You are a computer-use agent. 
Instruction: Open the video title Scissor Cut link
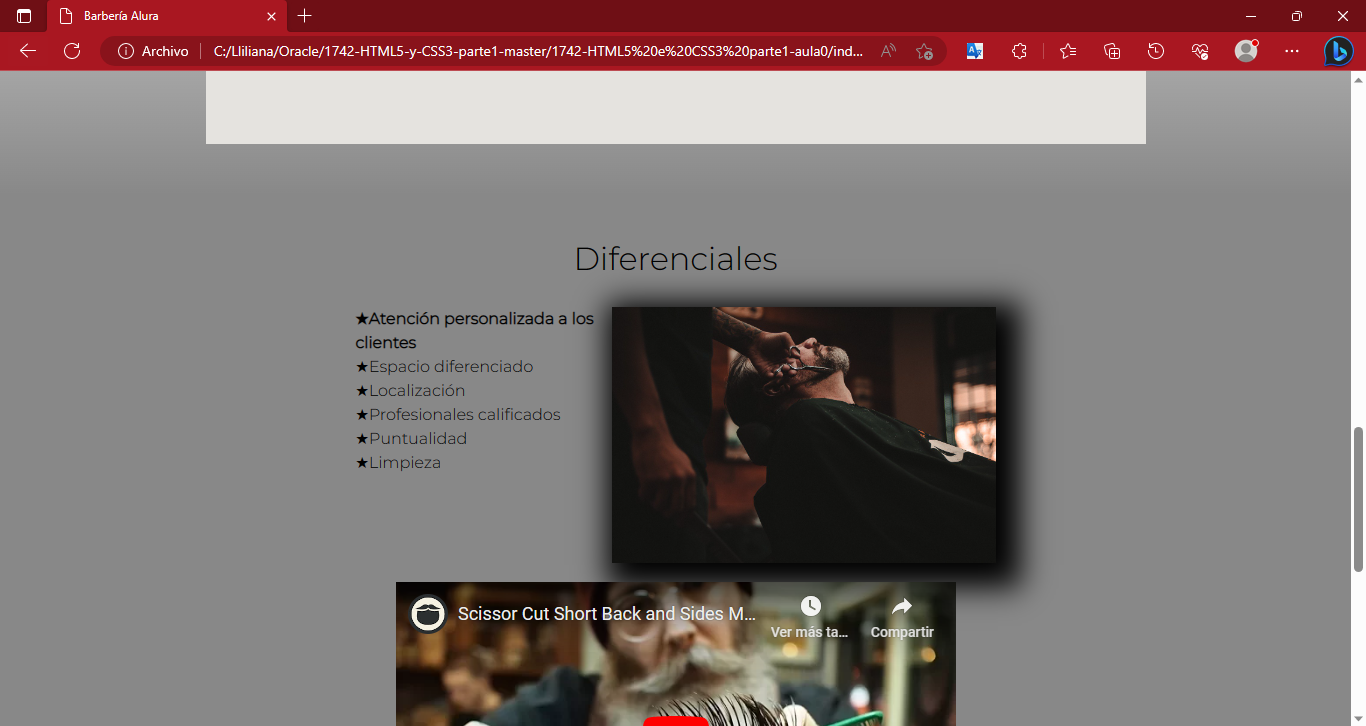[x=607, y=614]
